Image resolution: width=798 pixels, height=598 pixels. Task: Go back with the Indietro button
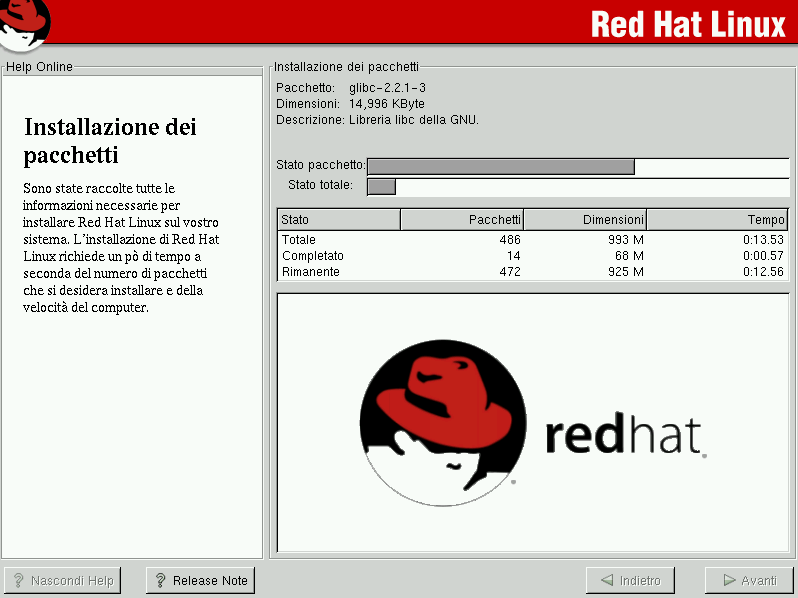point(630,581)
